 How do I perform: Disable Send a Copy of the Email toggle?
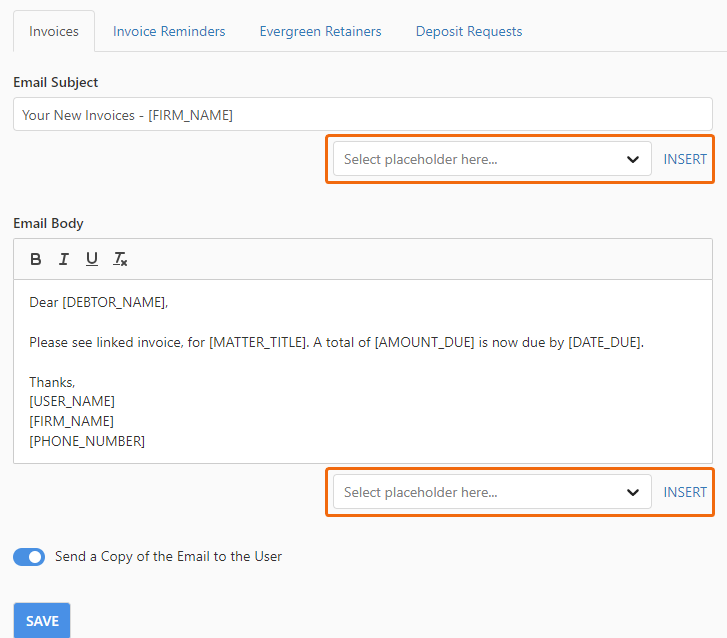tap(29, 557)
